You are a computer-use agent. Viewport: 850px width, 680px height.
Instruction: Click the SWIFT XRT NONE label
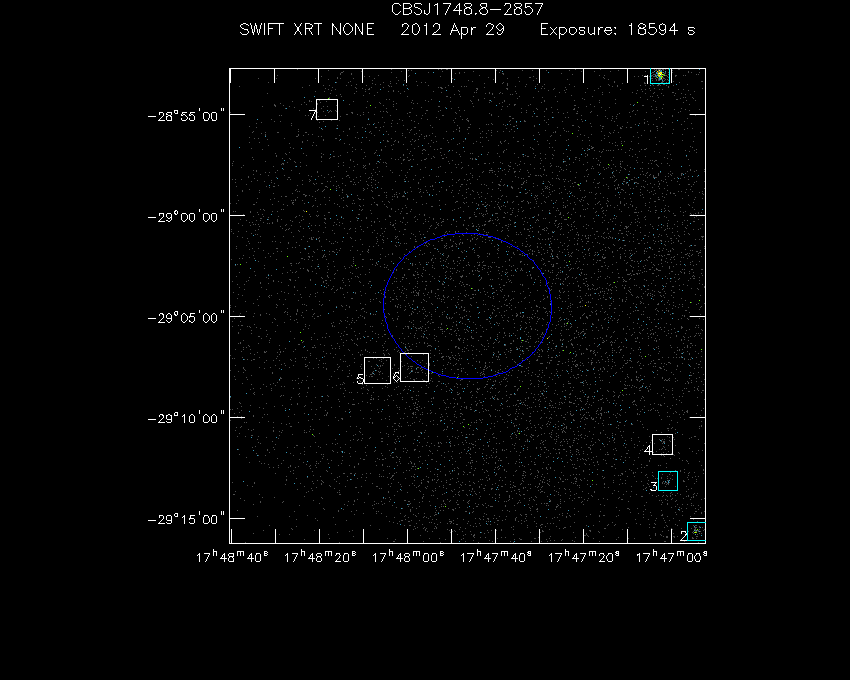point(307,29)
